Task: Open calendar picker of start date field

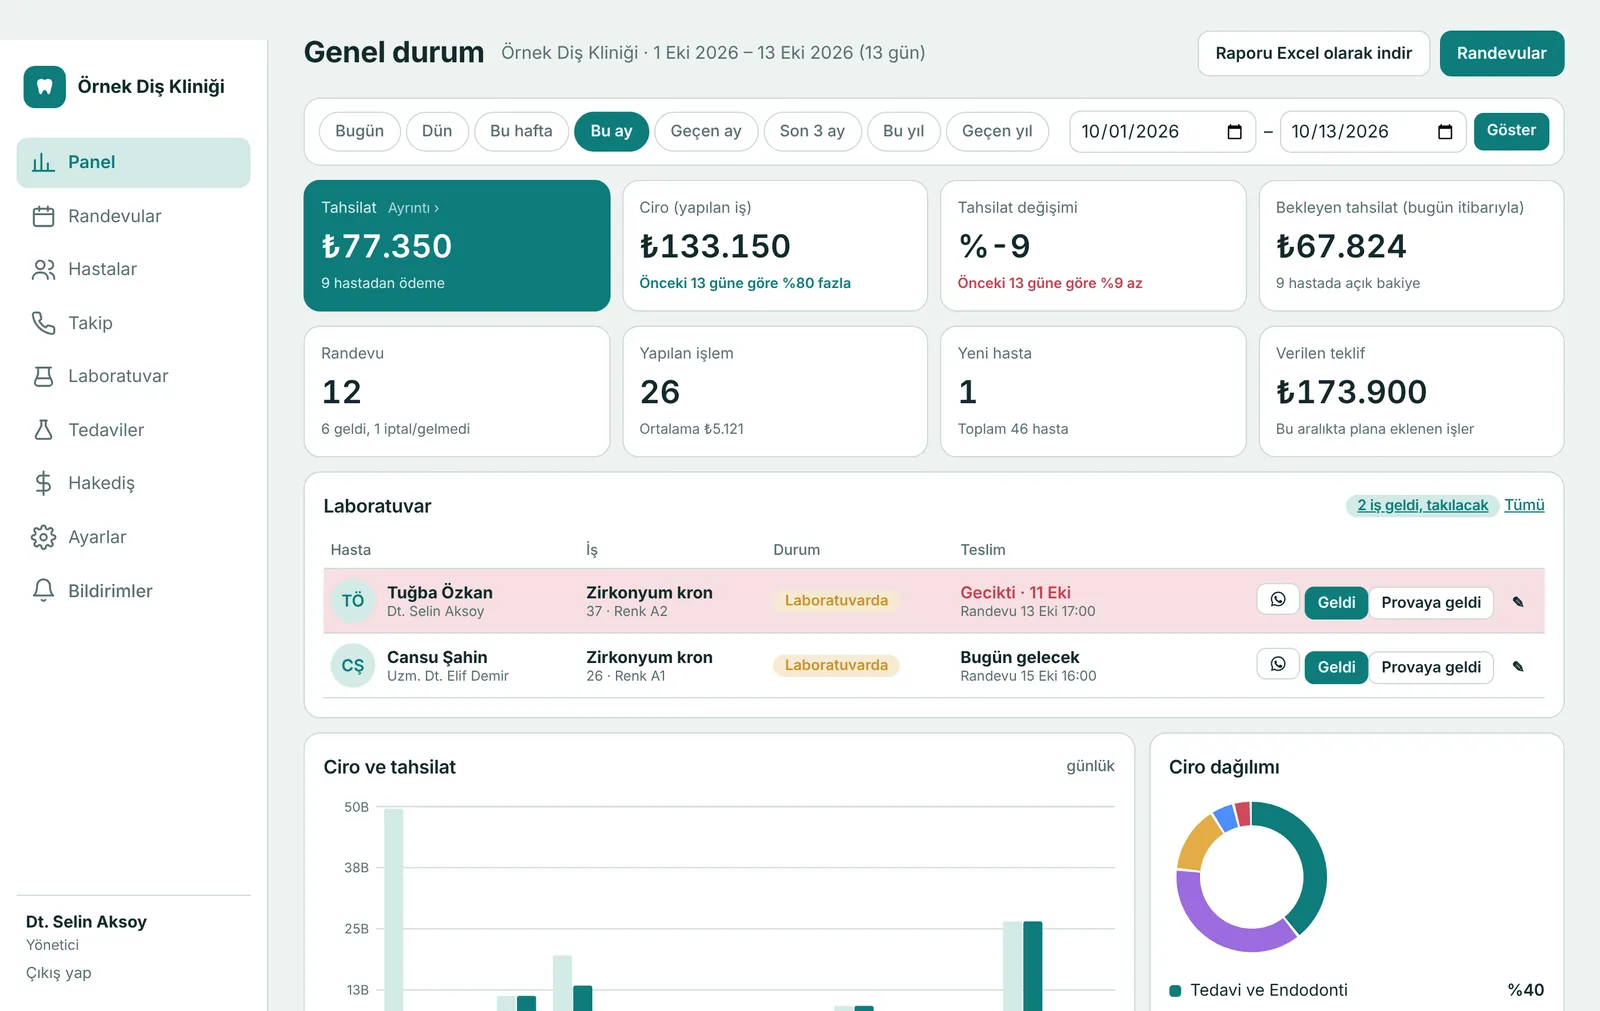Action: point(1234,132)
